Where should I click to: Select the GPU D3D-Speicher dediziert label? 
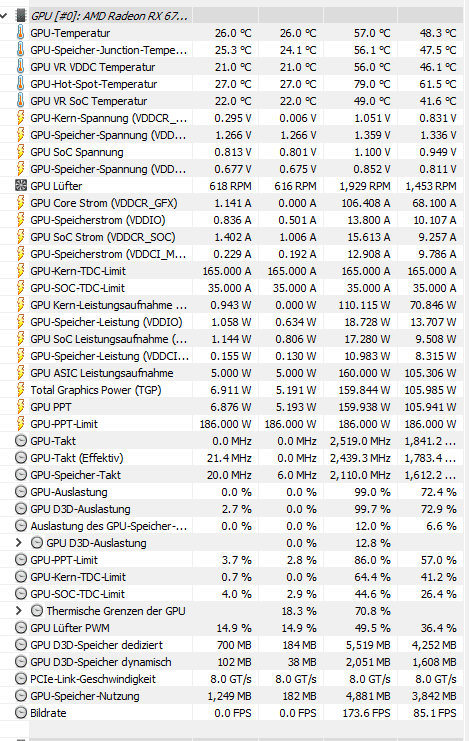point(96,646)
